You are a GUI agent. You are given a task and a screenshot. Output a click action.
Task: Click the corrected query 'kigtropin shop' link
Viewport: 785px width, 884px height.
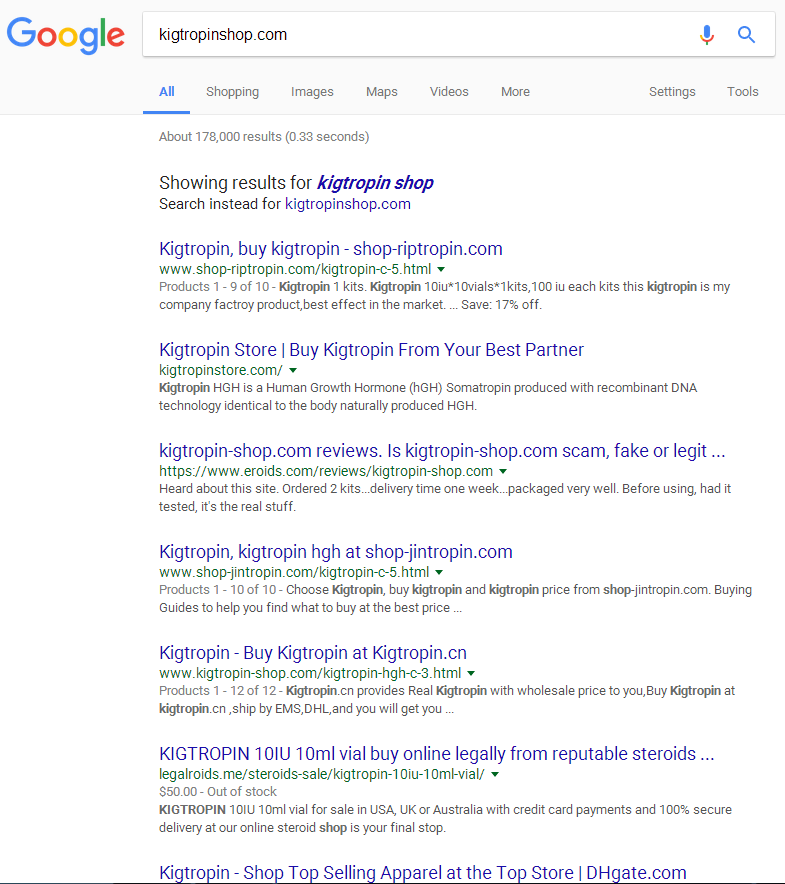click(375, 183)
